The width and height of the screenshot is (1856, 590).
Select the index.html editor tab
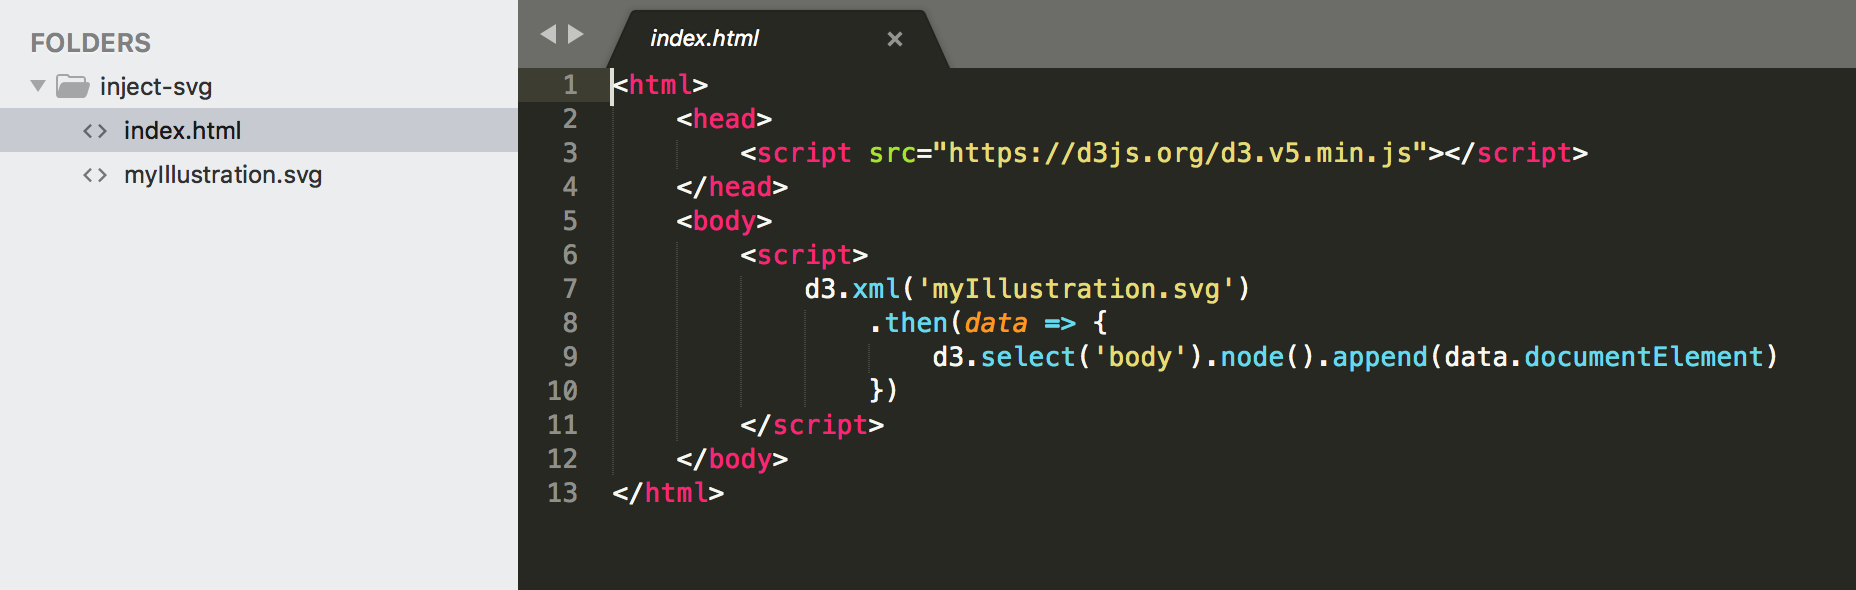(x=705, y=39)
